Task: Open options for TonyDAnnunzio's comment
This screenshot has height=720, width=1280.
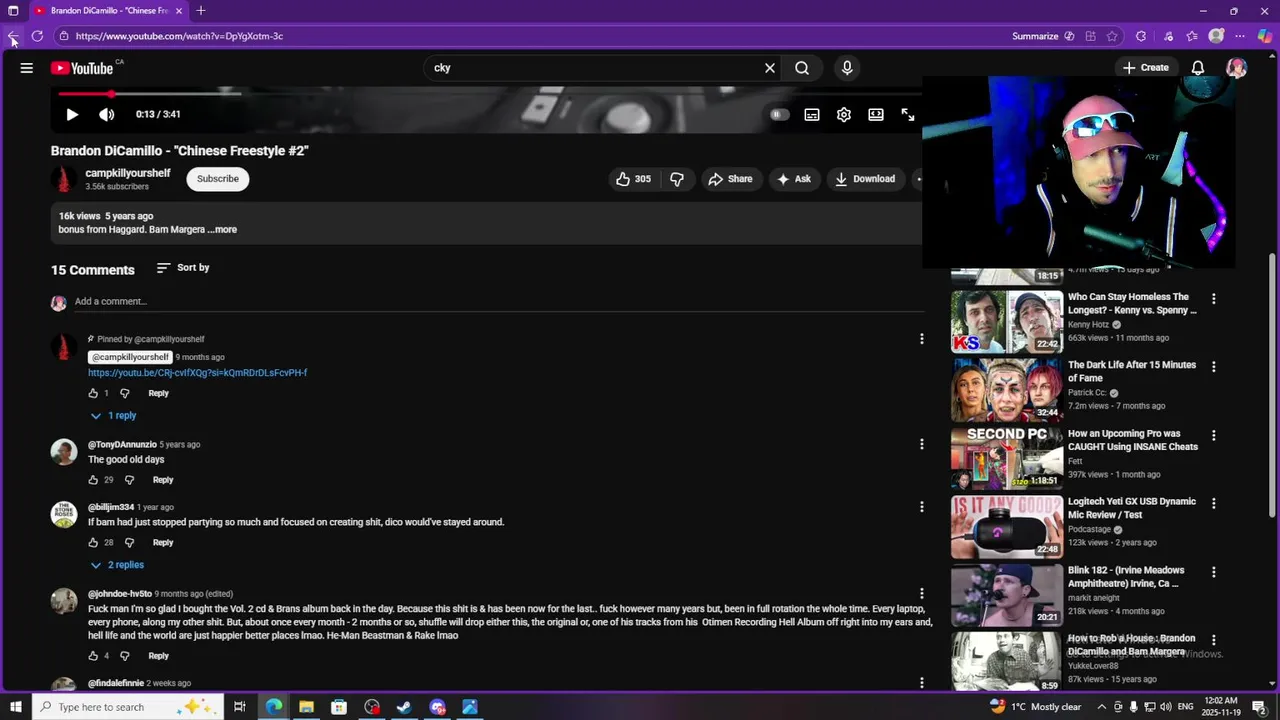Action: 922,444
